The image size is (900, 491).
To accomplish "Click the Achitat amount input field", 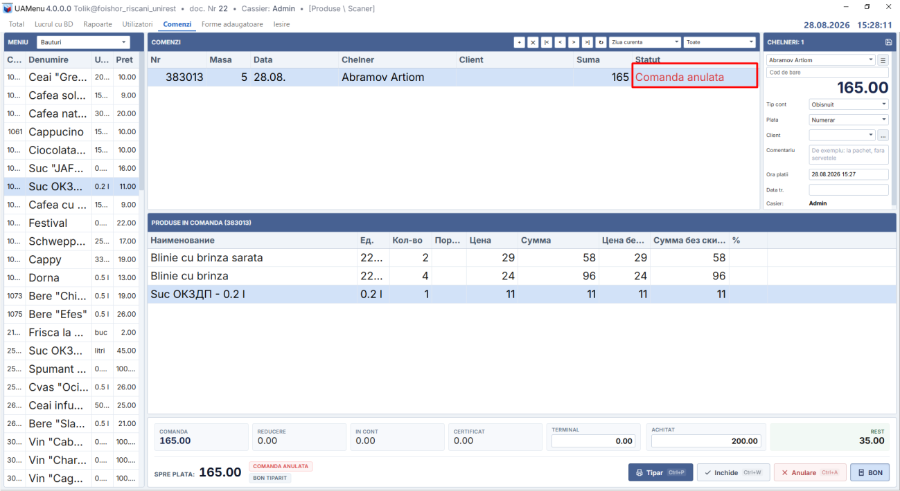I will tap(706, 441).
